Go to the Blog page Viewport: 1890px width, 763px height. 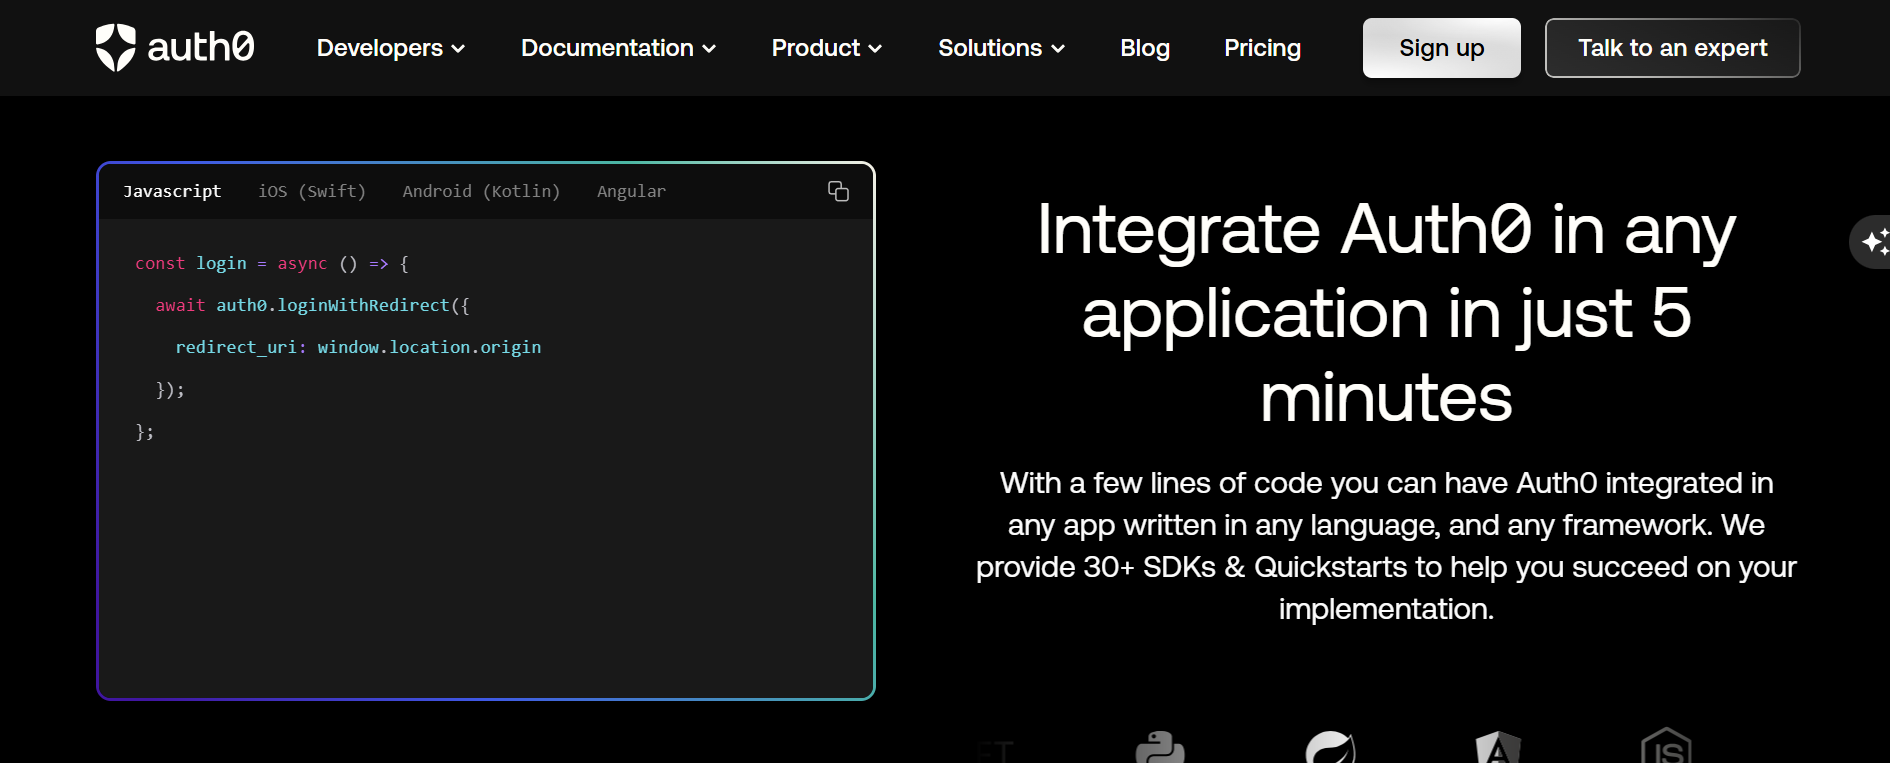tap(1145, 48)
